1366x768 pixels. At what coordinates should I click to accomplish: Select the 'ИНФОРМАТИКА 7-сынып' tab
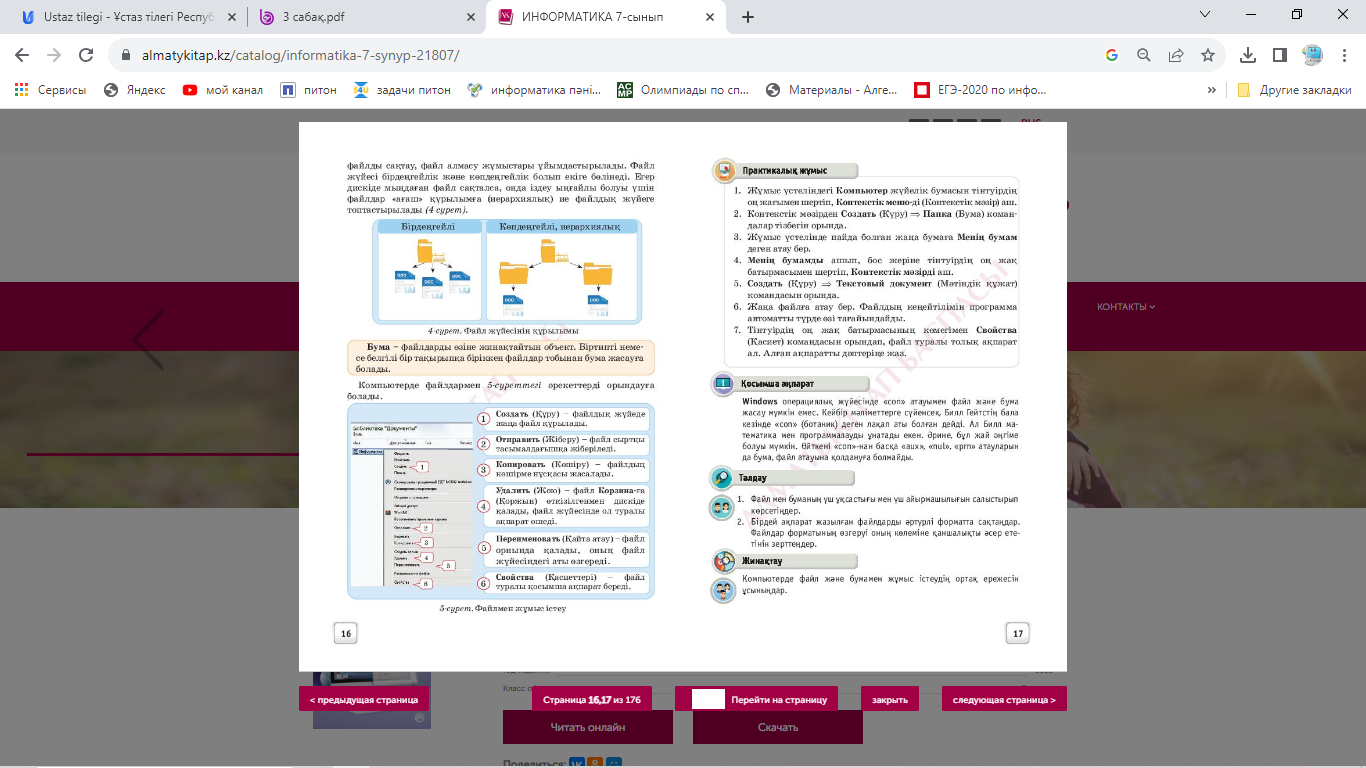pos(608,17)
